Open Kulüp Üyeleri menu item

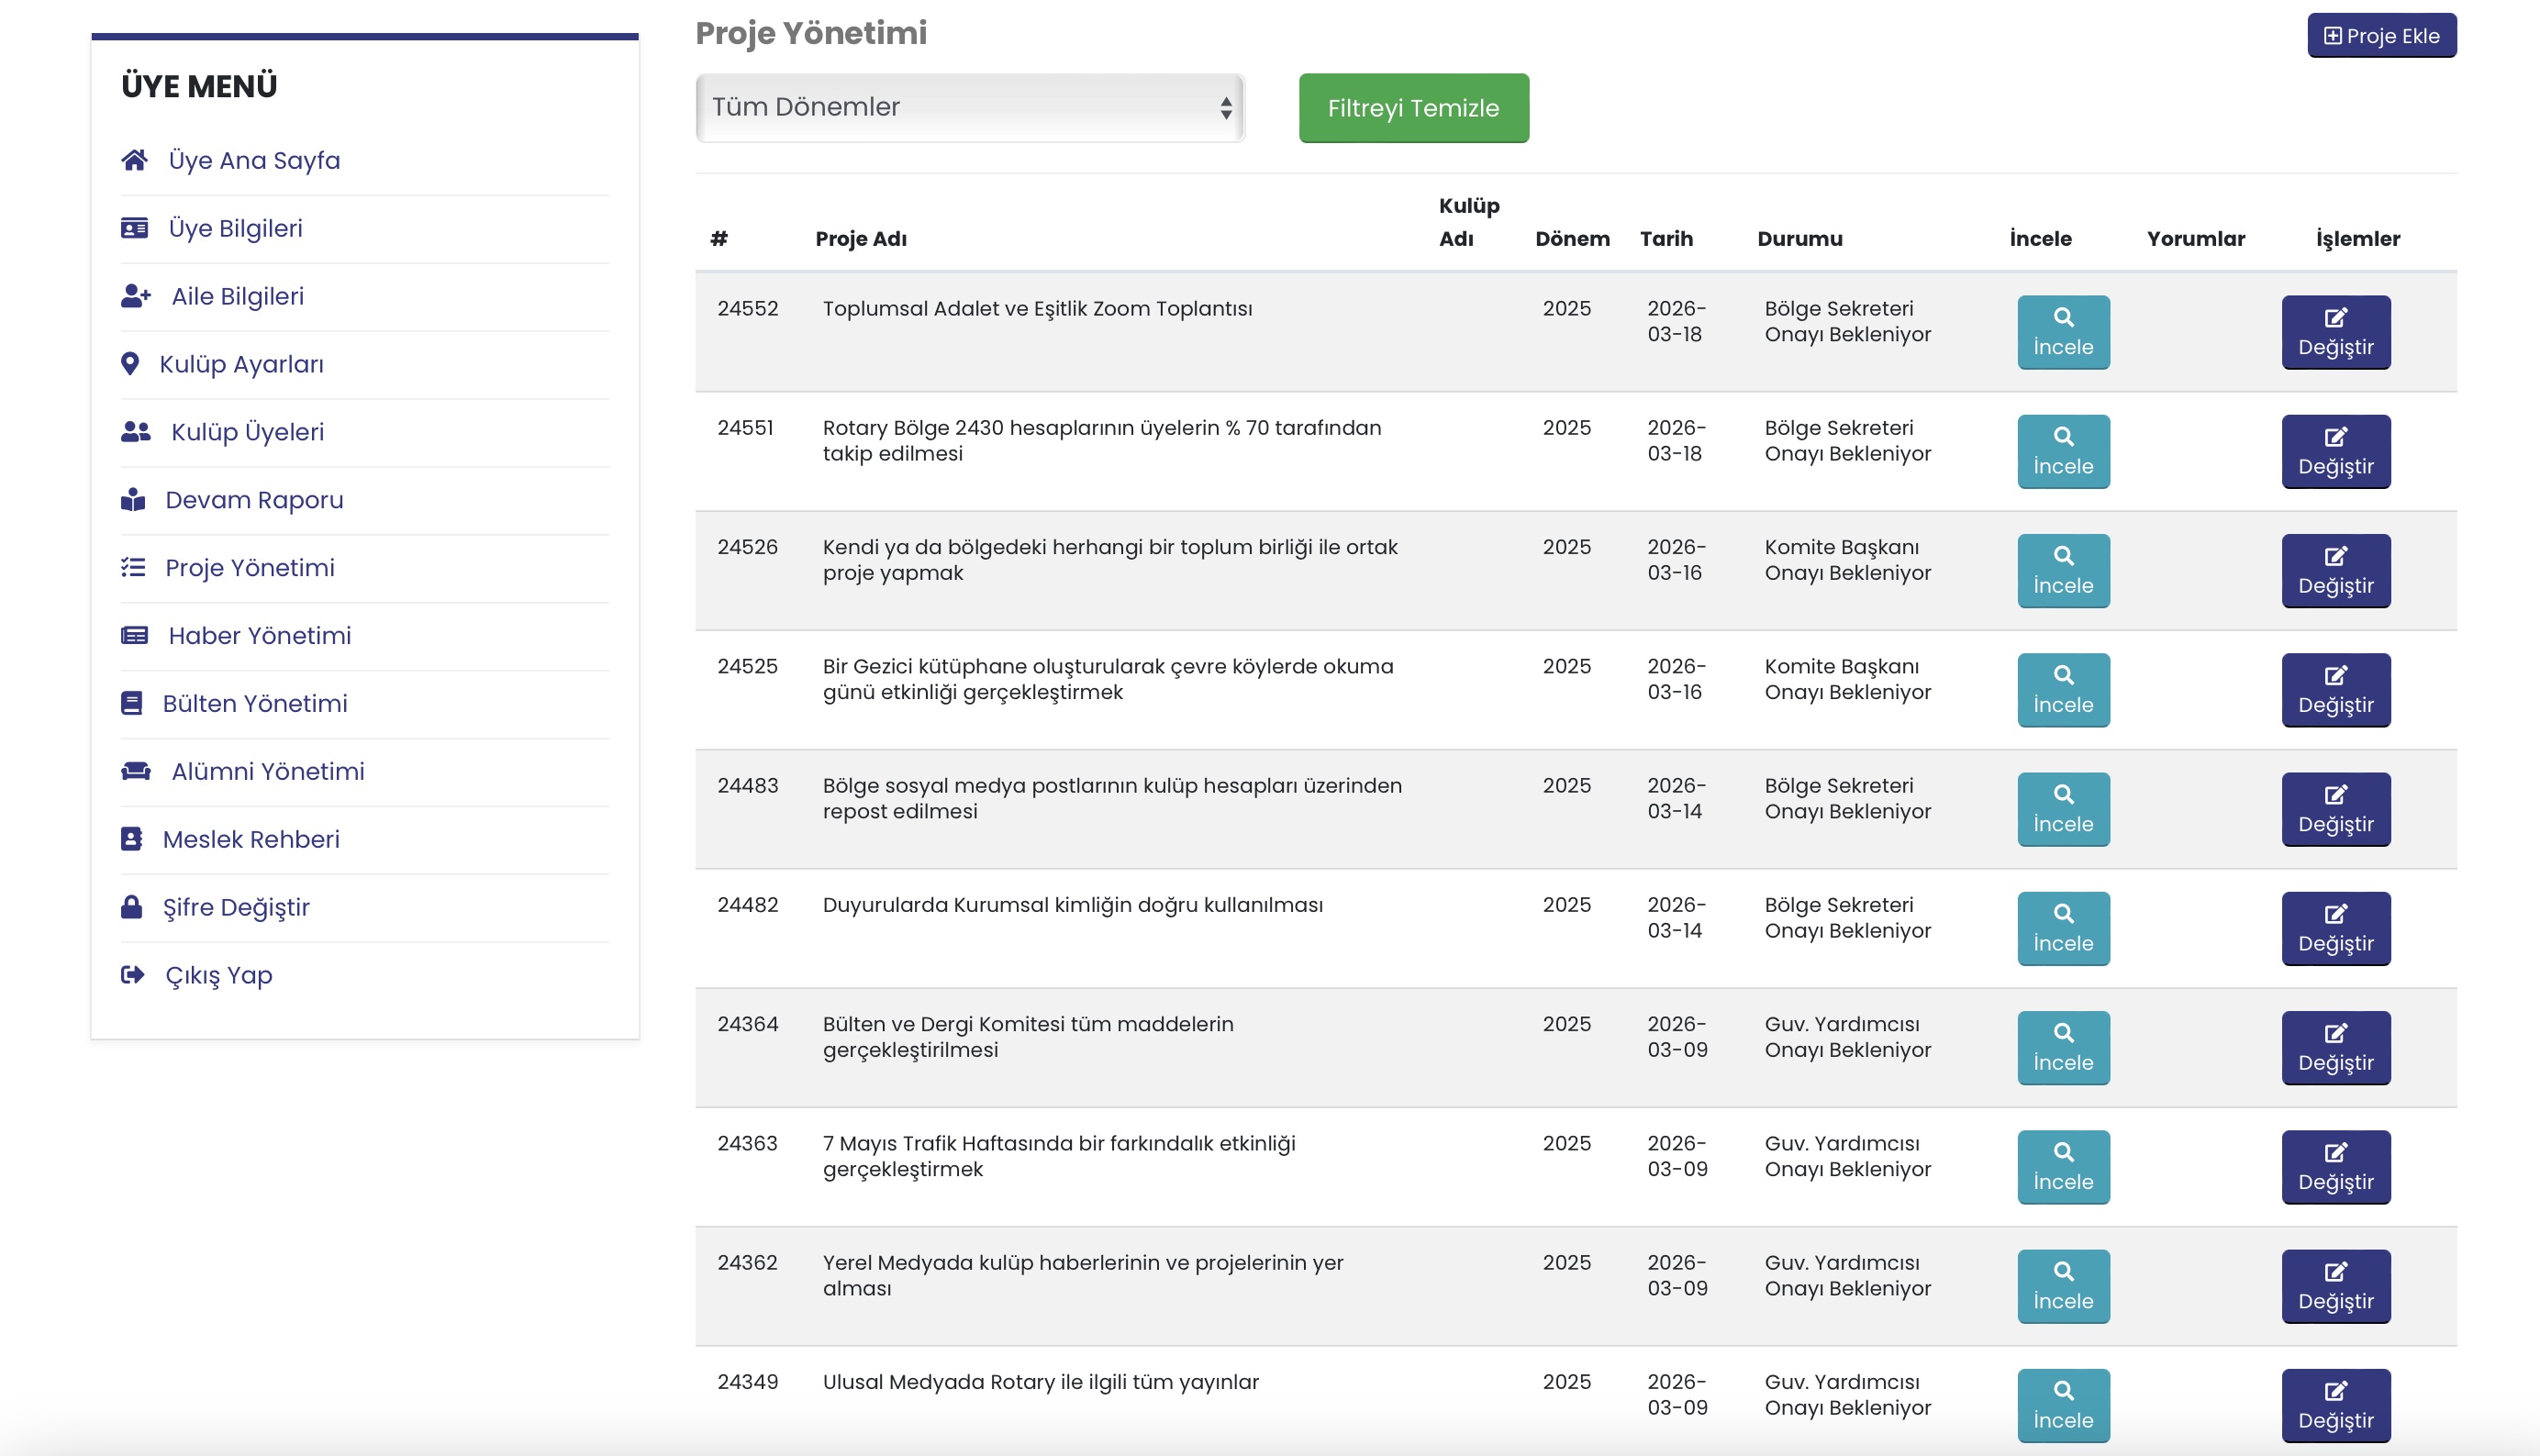tap(247, 432)
